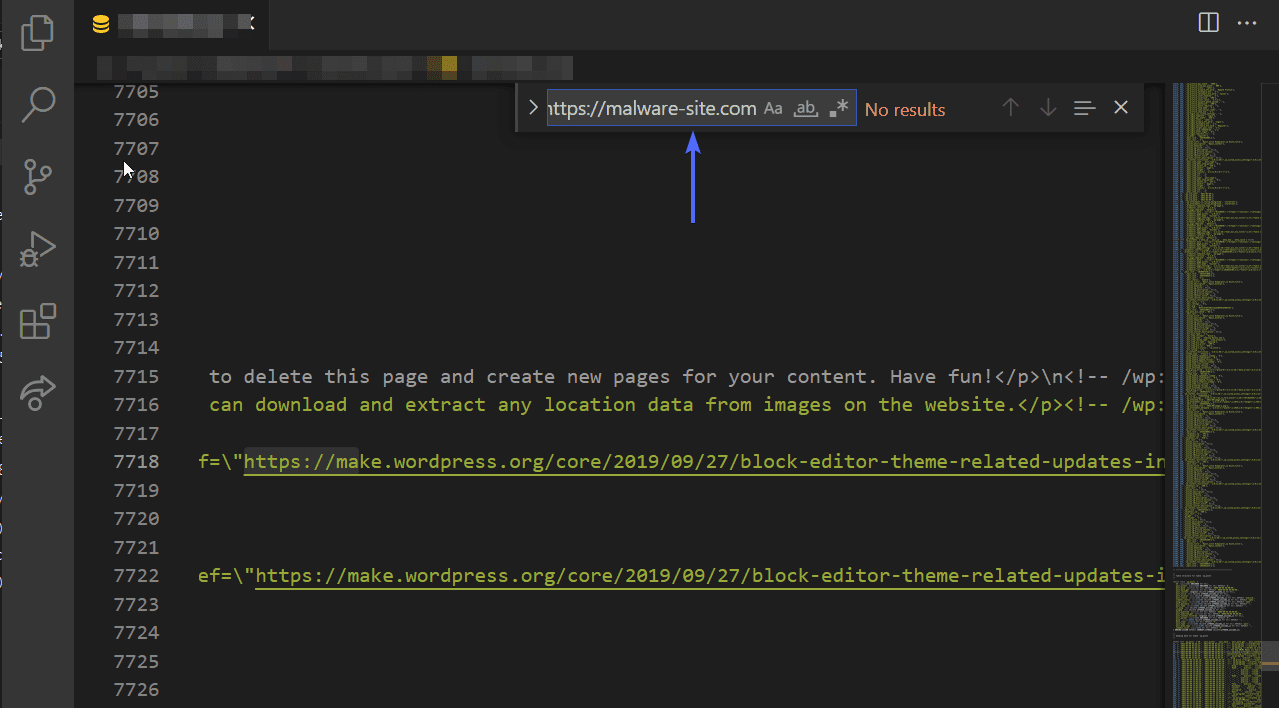Screen dimensions: 1279x708
Task: Split the editor using the top-right icon
Action: [x=1207, y=21]
